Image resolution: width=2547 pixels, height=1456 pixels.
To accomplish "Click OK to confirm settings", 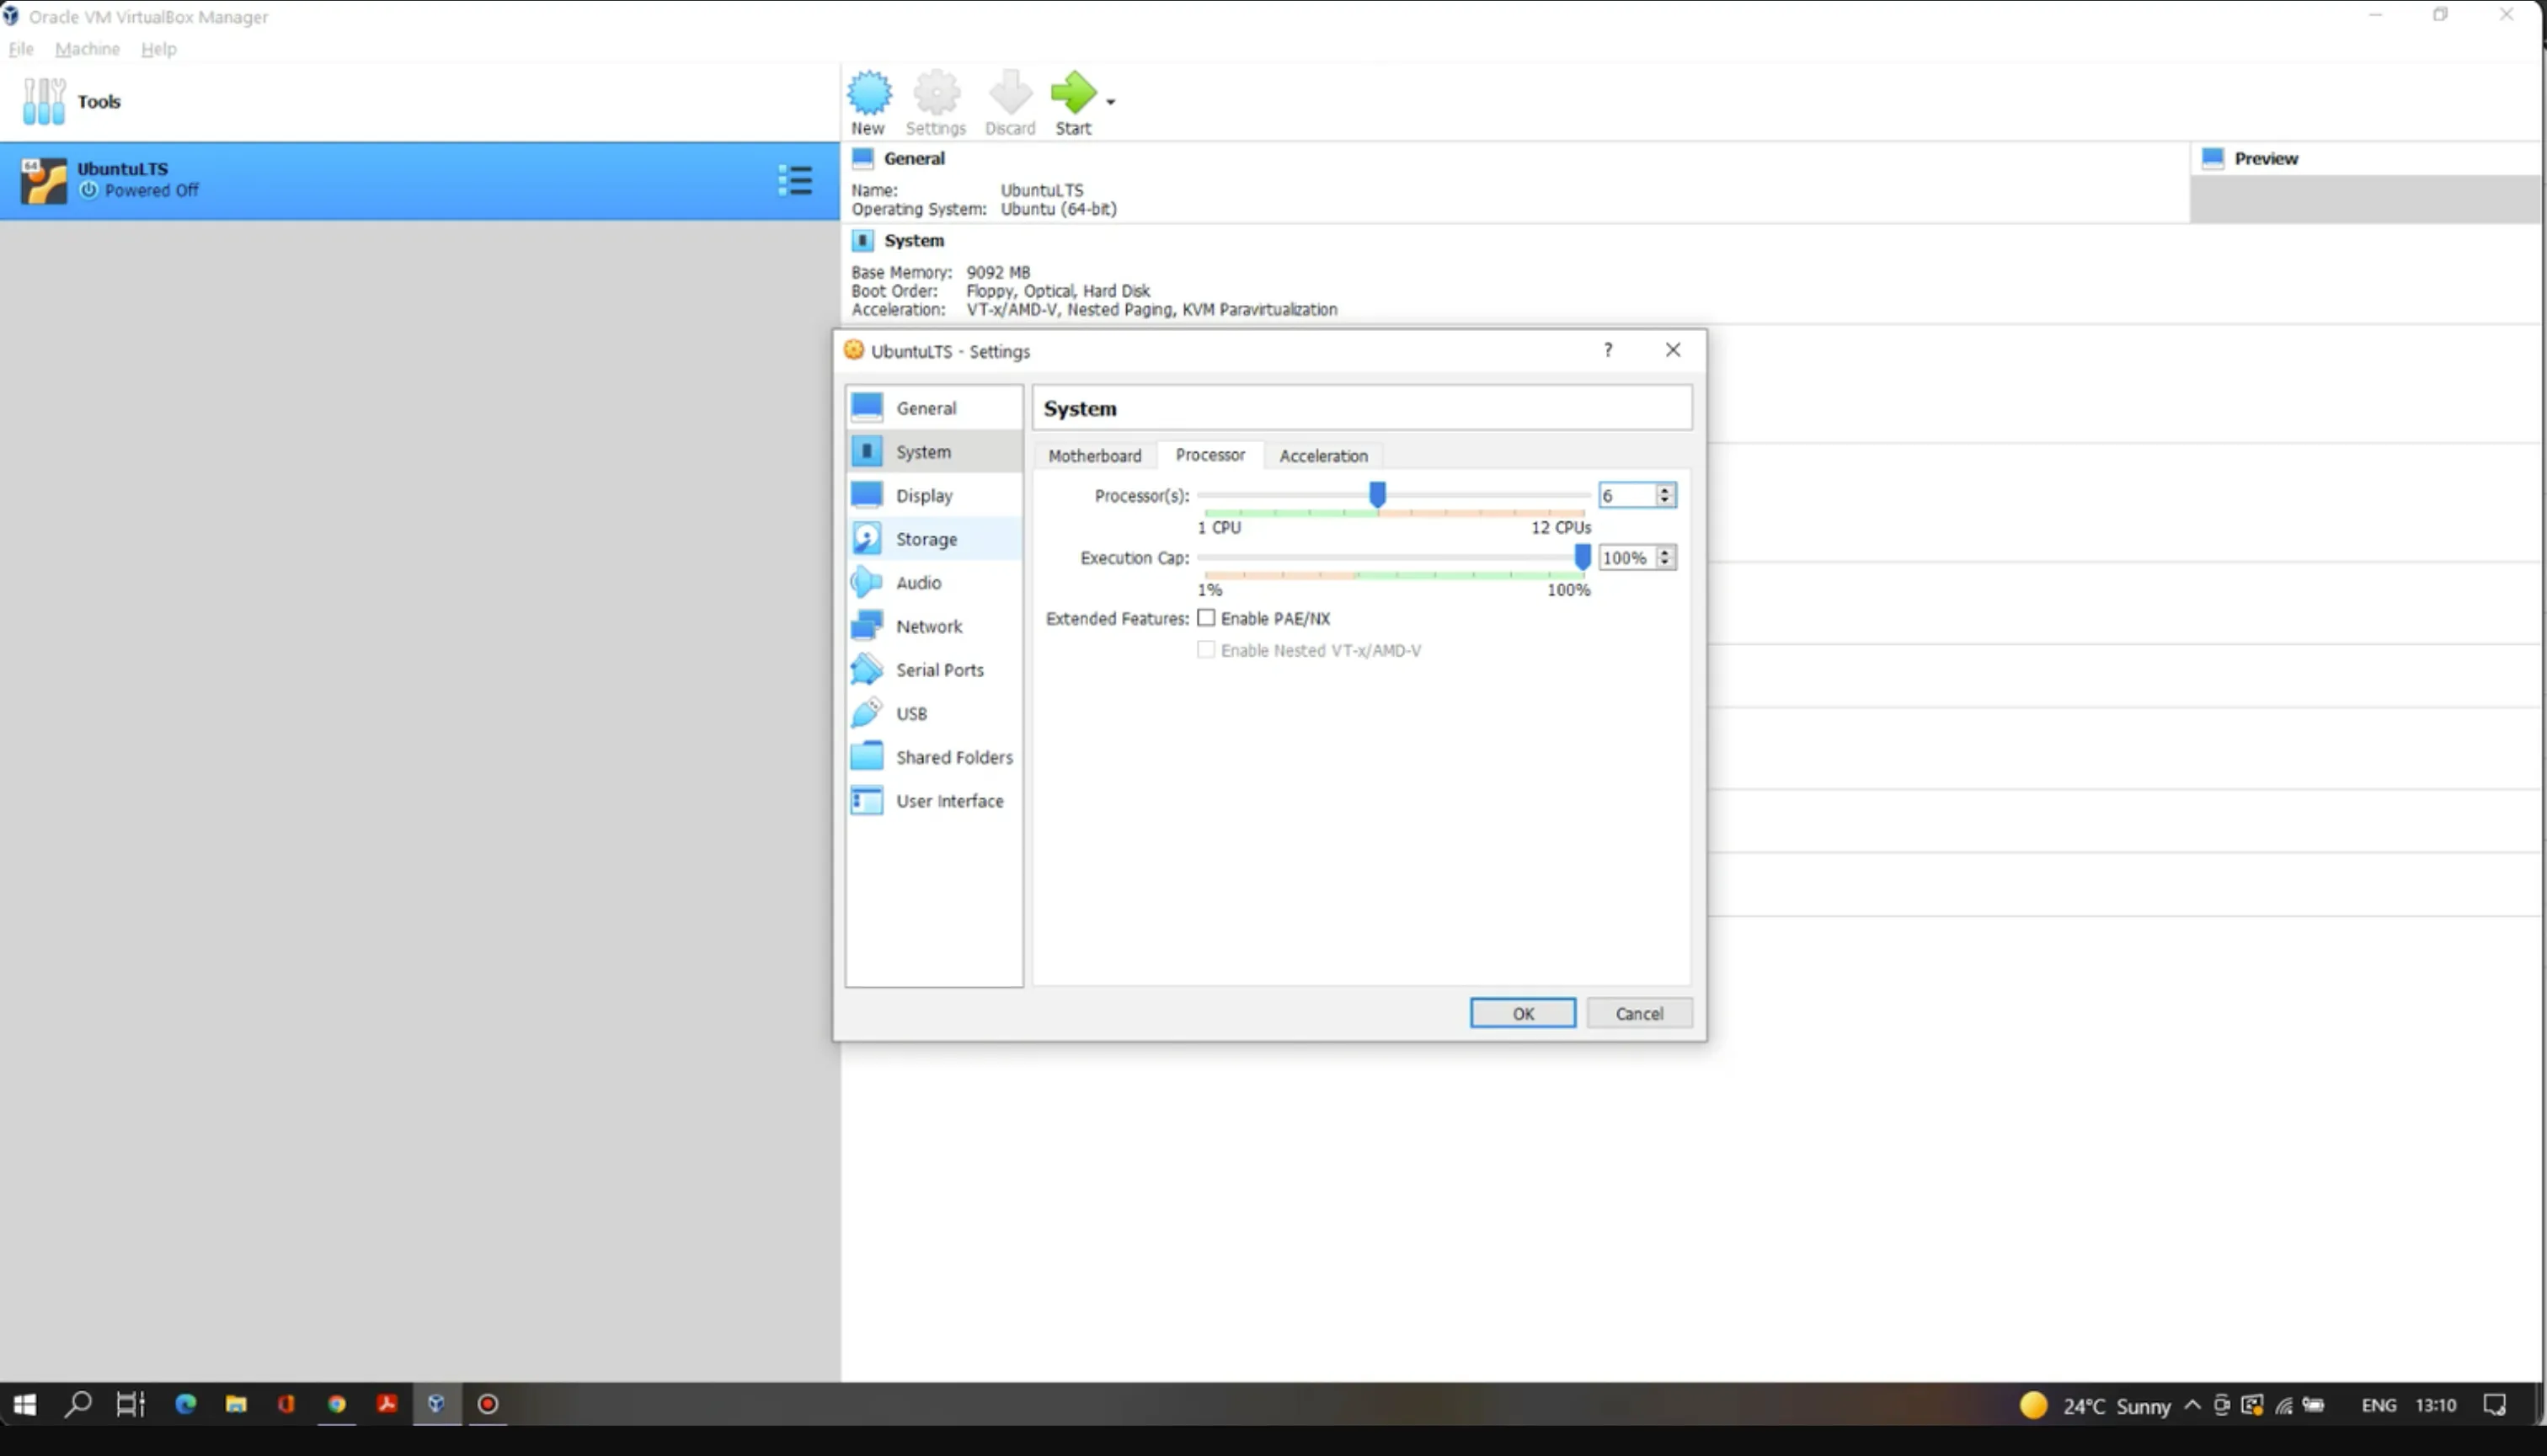I will pyautogui.click(x=1521, y=1013).
